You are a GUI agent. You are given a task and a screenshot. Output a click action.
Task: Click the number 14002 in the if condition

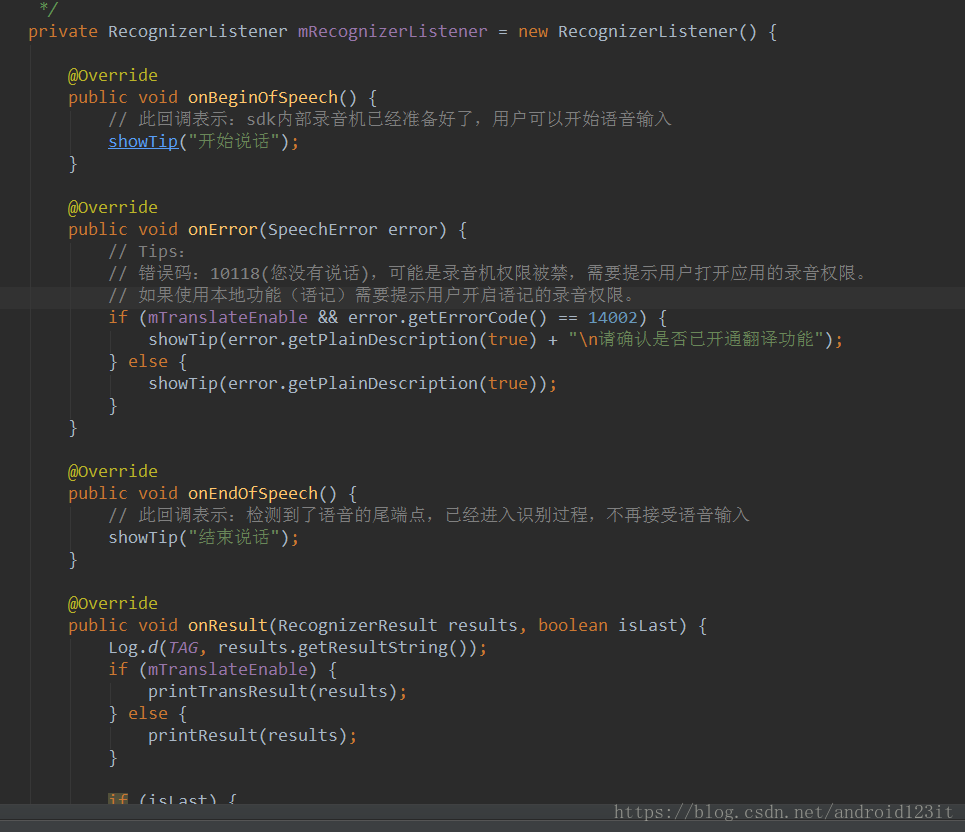612,318
